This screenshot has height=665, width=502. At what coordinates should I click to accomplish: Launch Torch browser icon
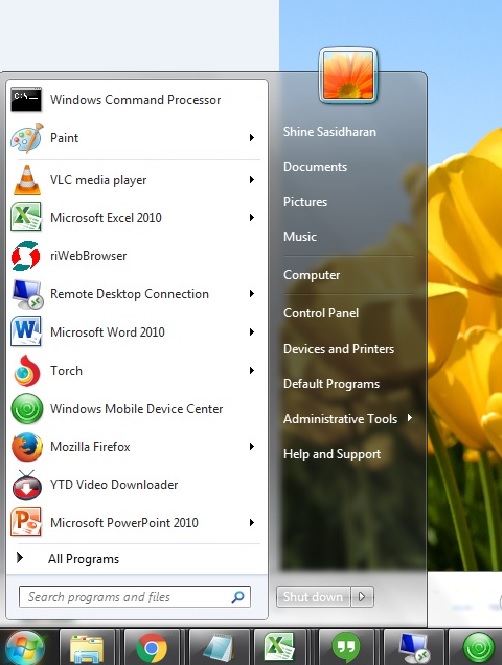(27, 371)
